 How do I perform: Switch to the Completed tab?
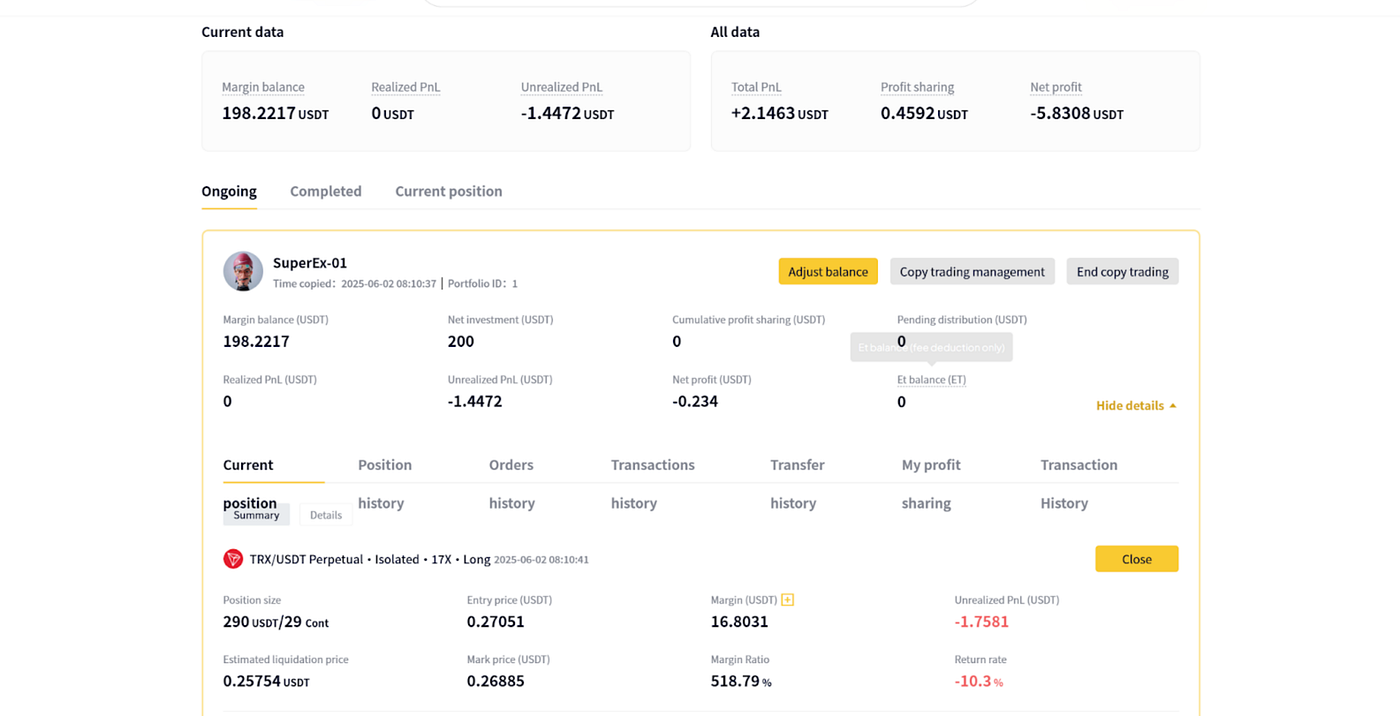click(x=326, y=191)
